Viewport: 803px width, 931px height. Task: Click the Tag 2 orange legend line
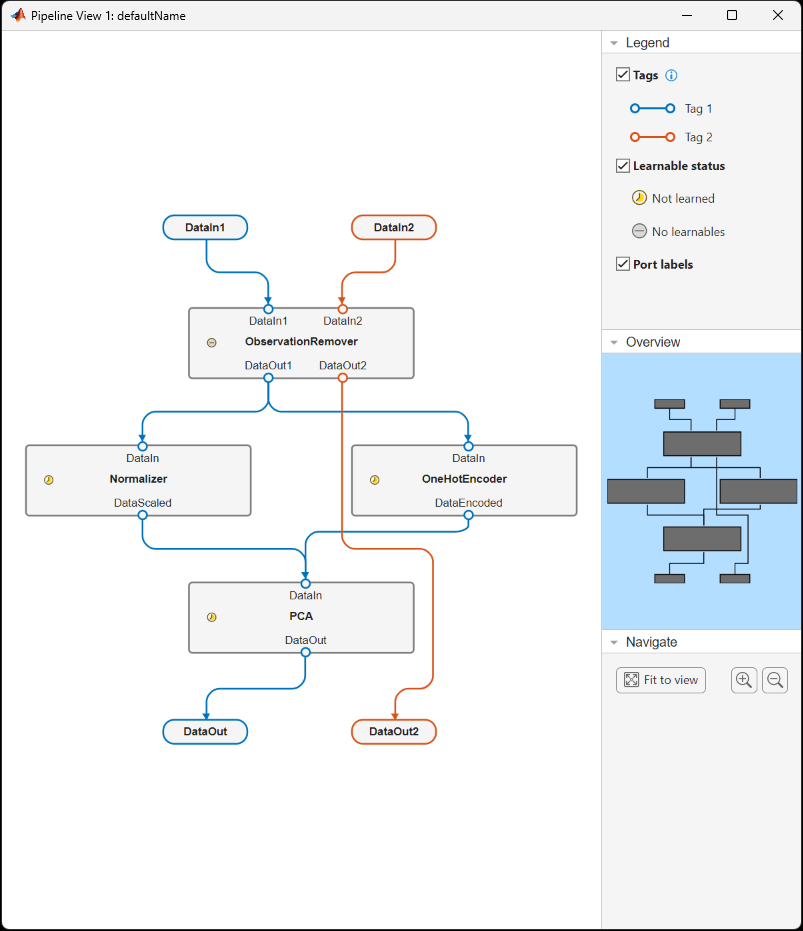pos(652,137)
